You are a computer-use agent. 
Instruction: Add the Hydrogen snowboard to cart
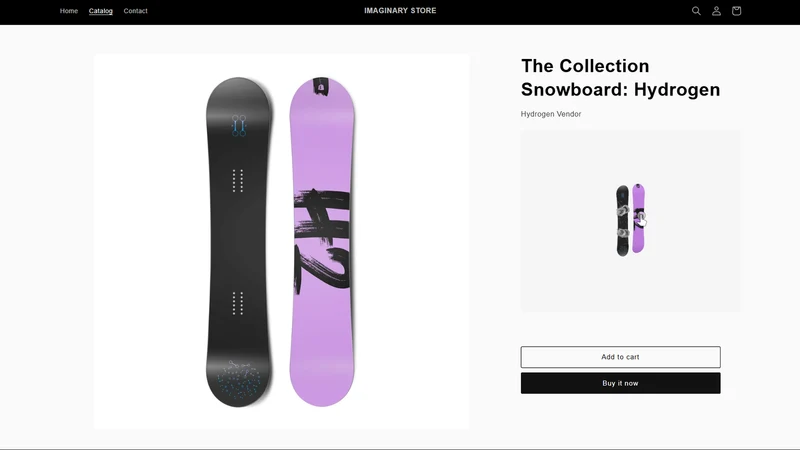click(620, 357)
